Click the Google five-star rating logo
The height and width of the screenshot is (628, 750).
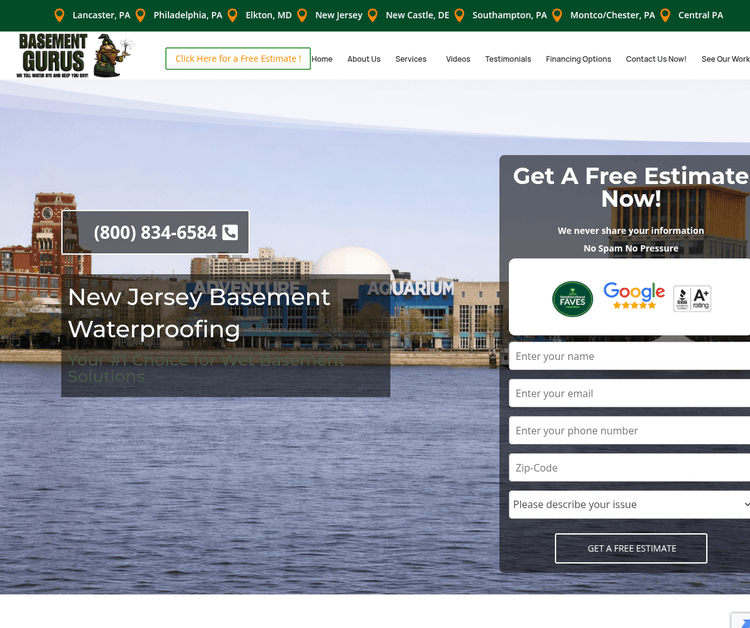pyautogui.click(x=634, y=295)
